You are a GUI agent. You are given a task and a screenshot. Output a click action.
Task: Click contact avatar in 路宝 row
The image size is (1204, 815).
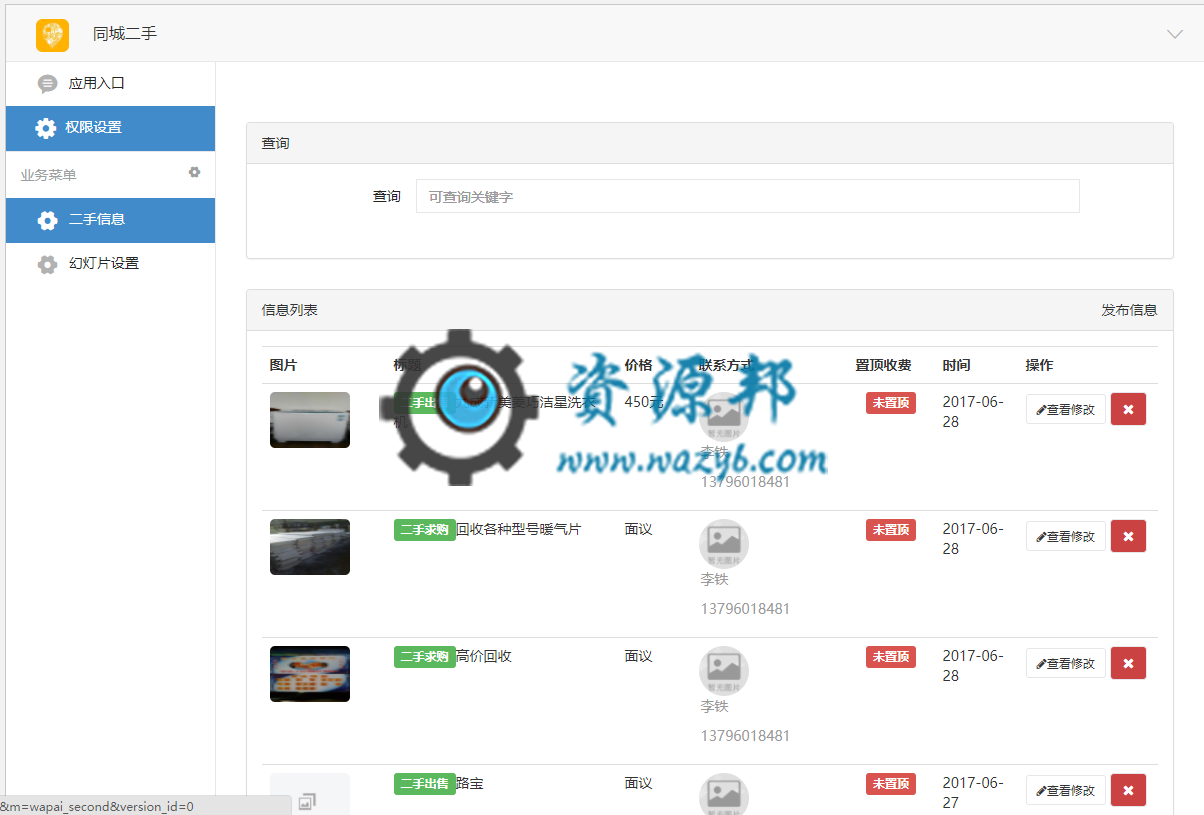(724, 794)
